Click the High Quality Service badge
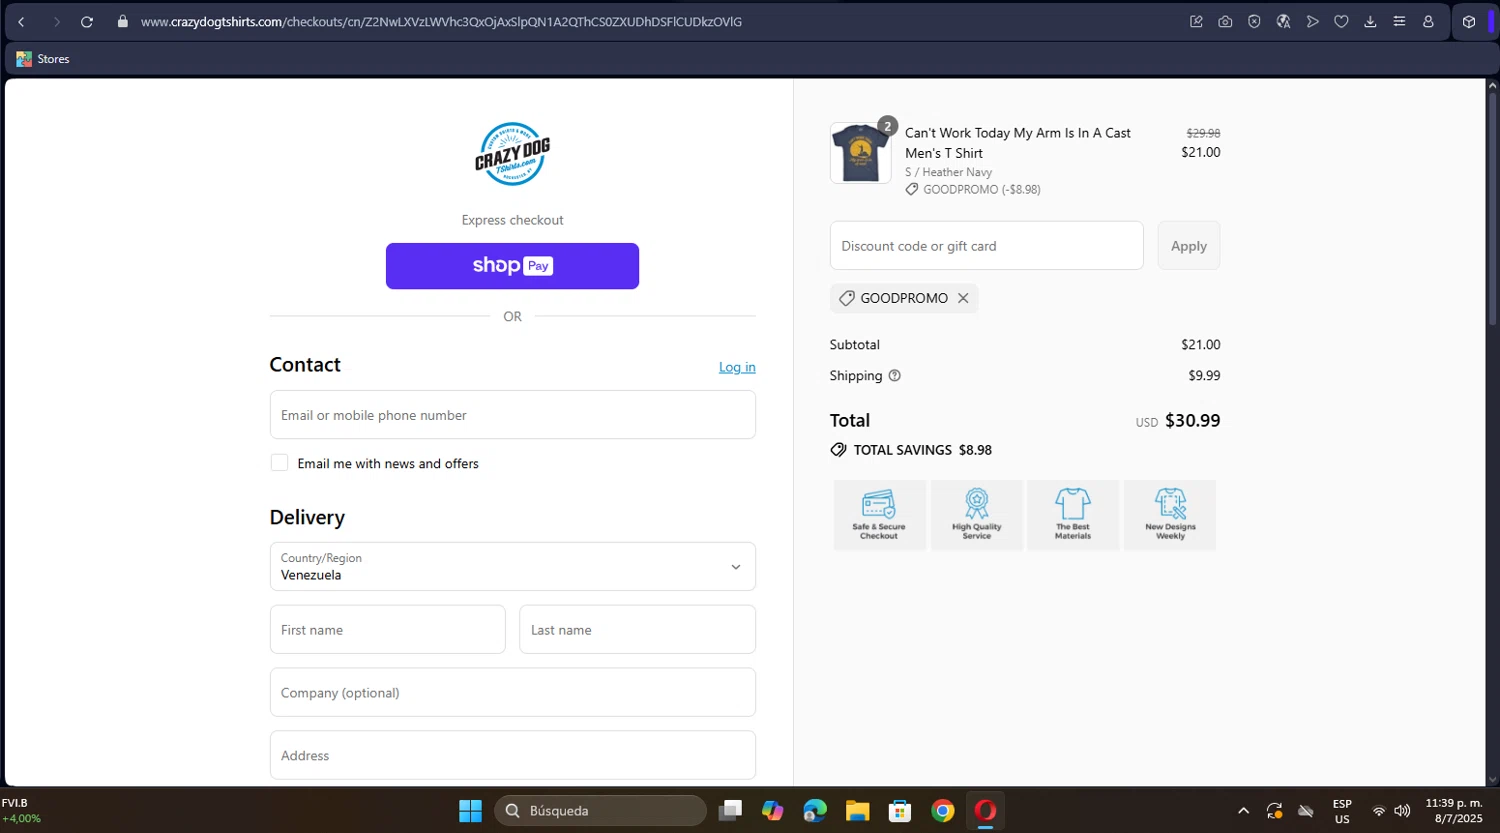1500x833 pixels. [x=977, y=515]
